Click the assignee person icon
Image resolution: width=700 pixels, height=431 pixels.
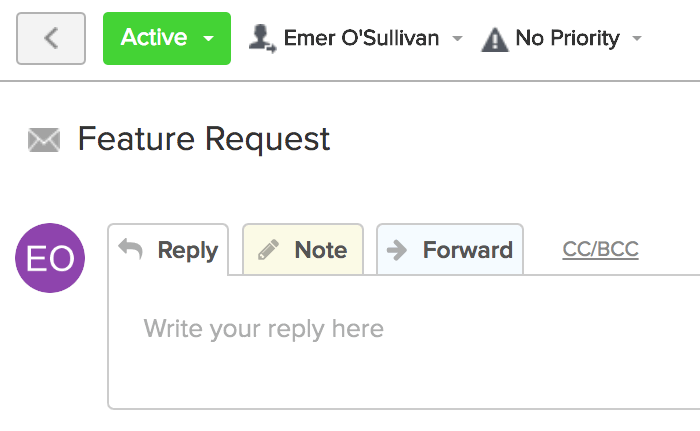pos(262,39)
